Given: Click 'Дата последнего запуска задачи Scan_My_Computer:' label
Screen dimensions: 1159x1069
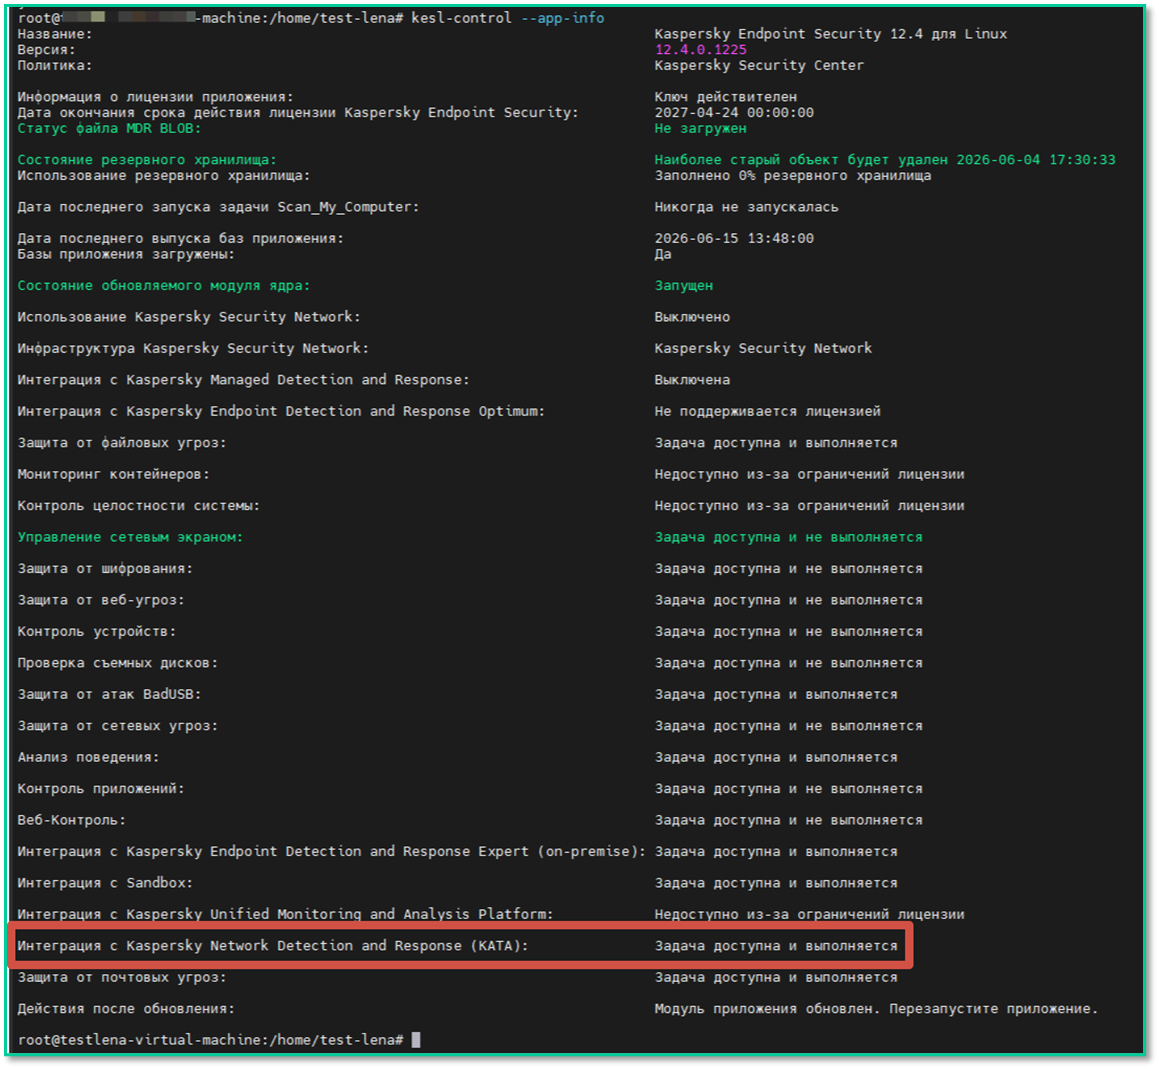Looking at the screenshot, I should [218, 207].
